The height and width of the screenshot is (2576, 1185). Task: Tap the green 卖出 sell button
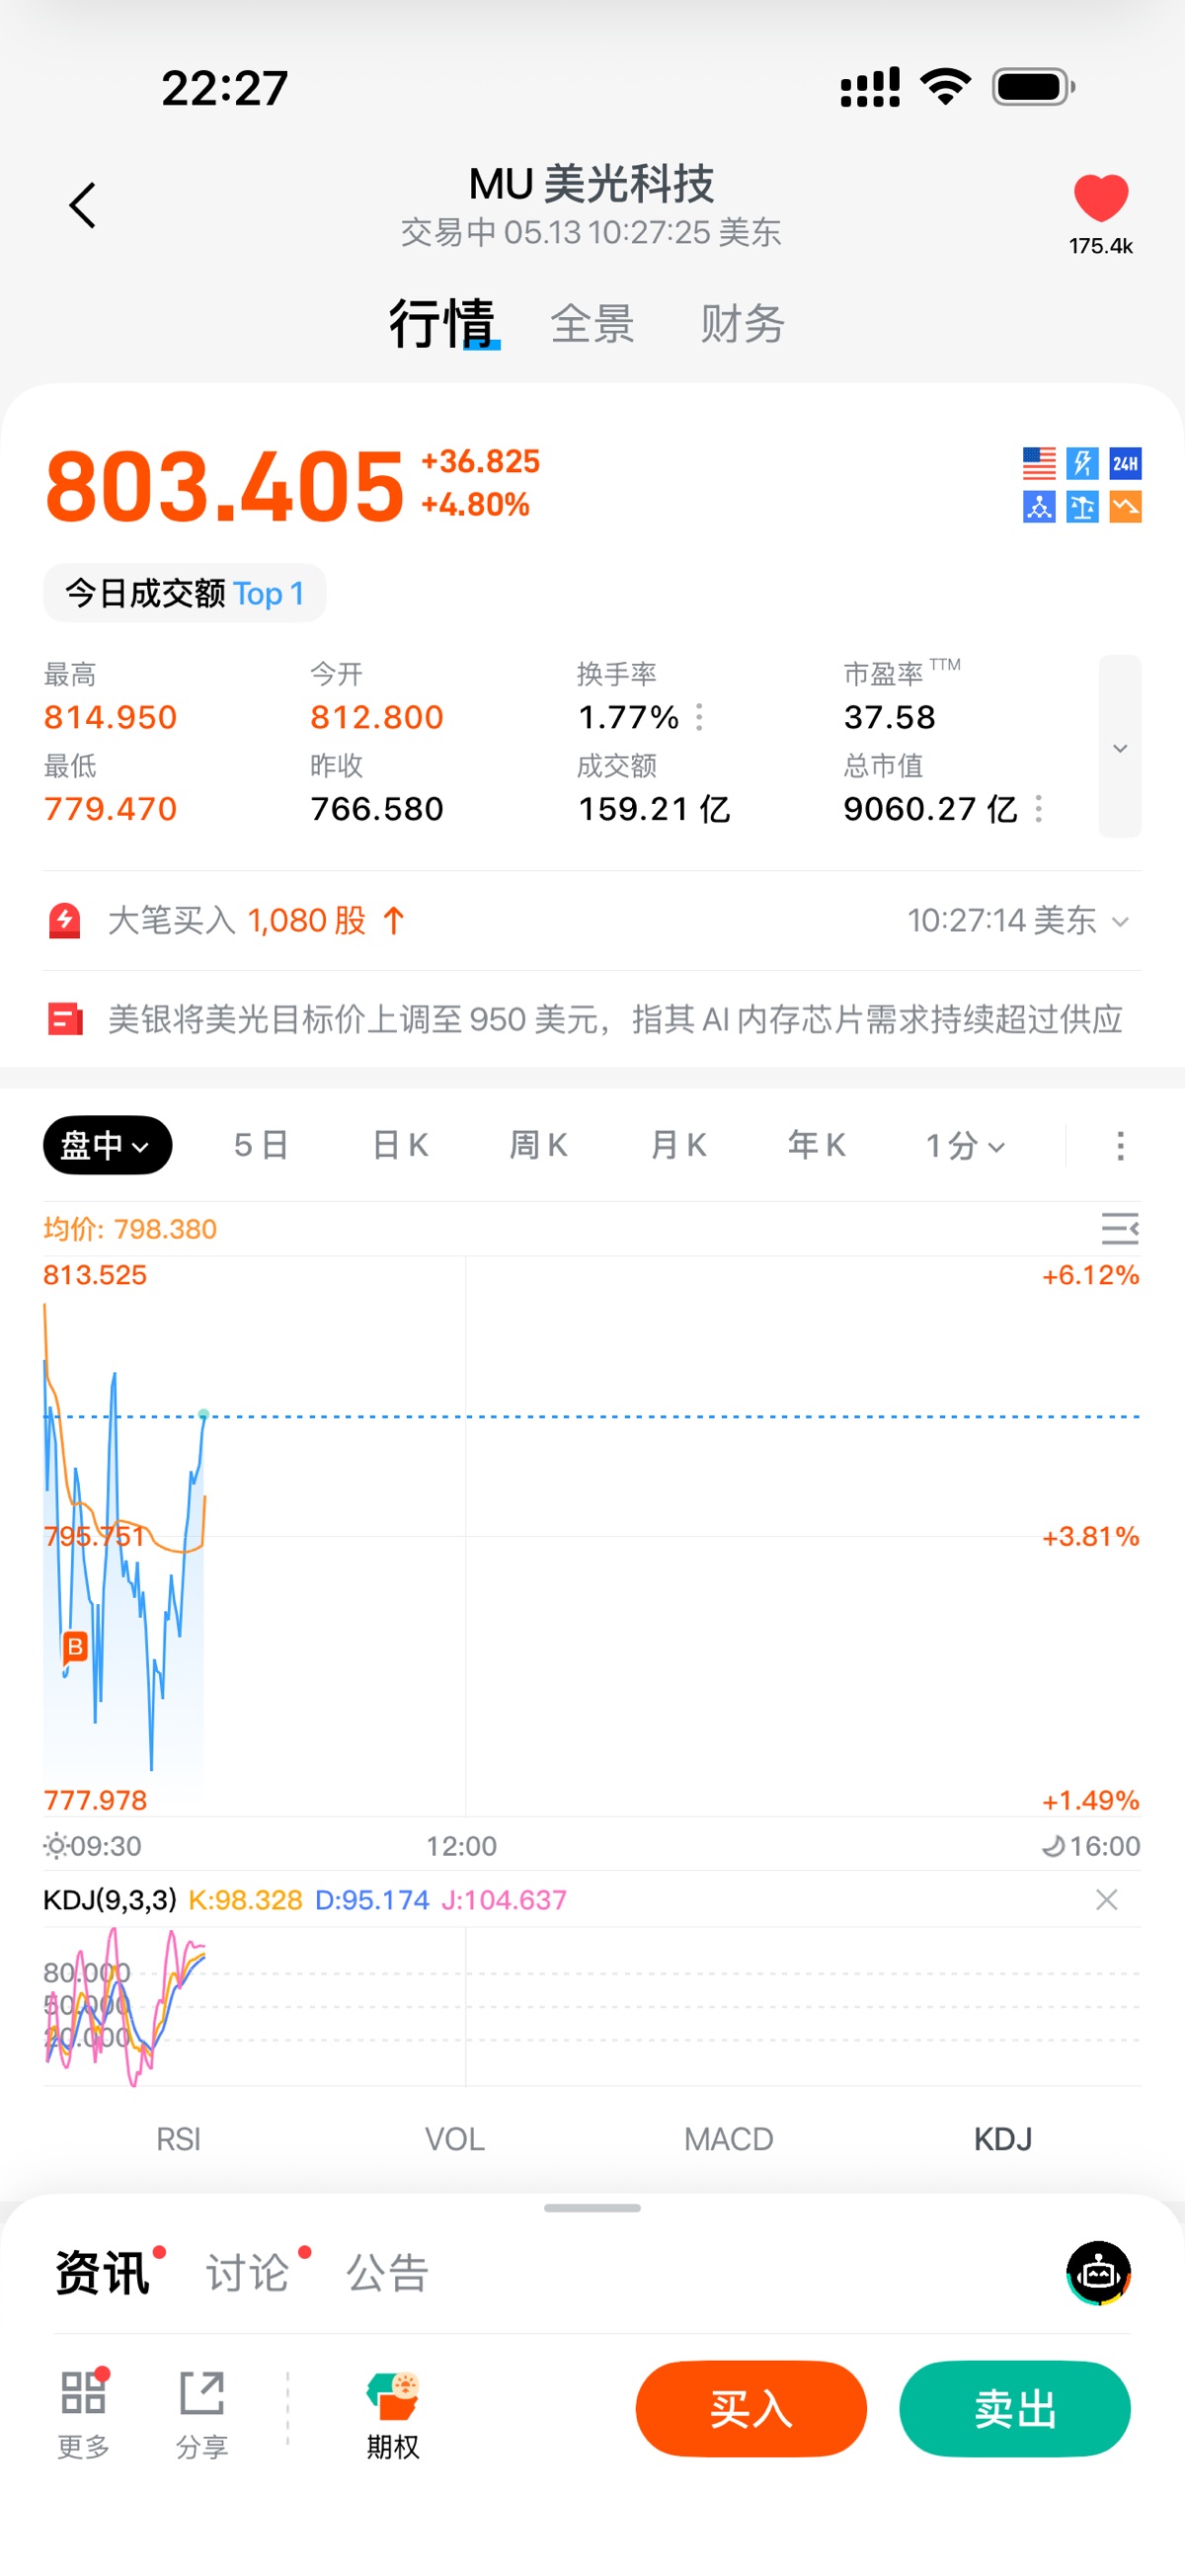point(1015,2409)
